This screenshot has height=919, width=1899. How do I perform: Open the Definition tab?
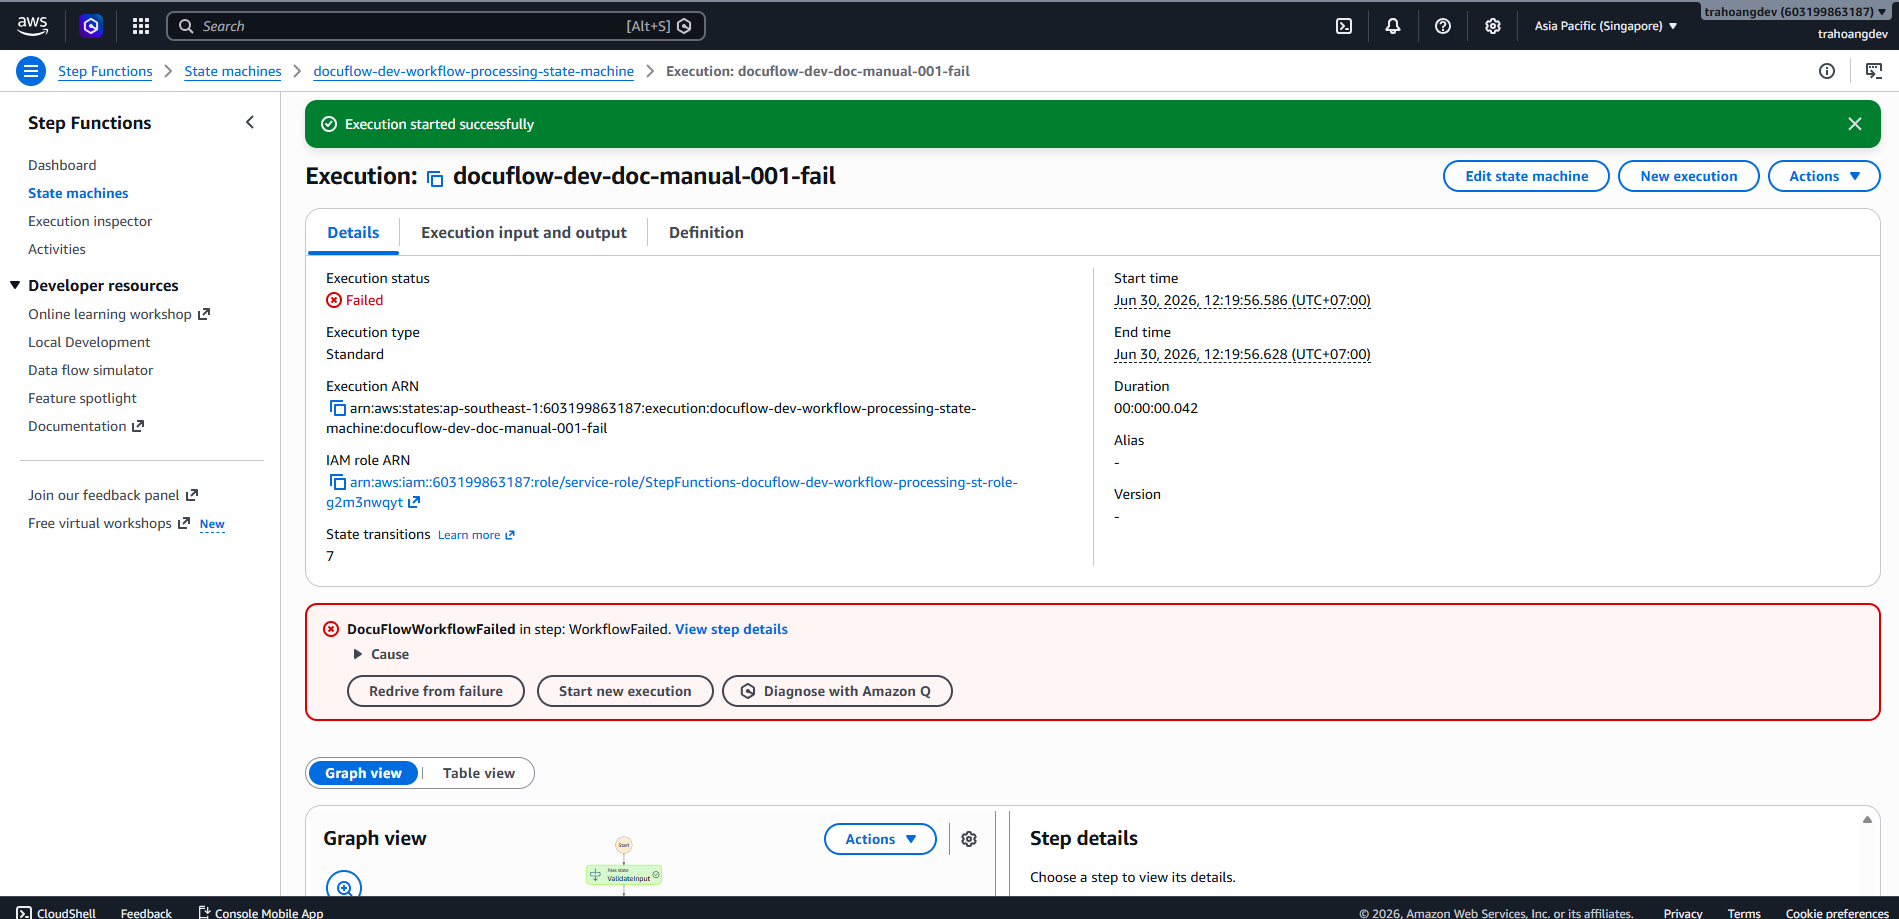[706, 232]
